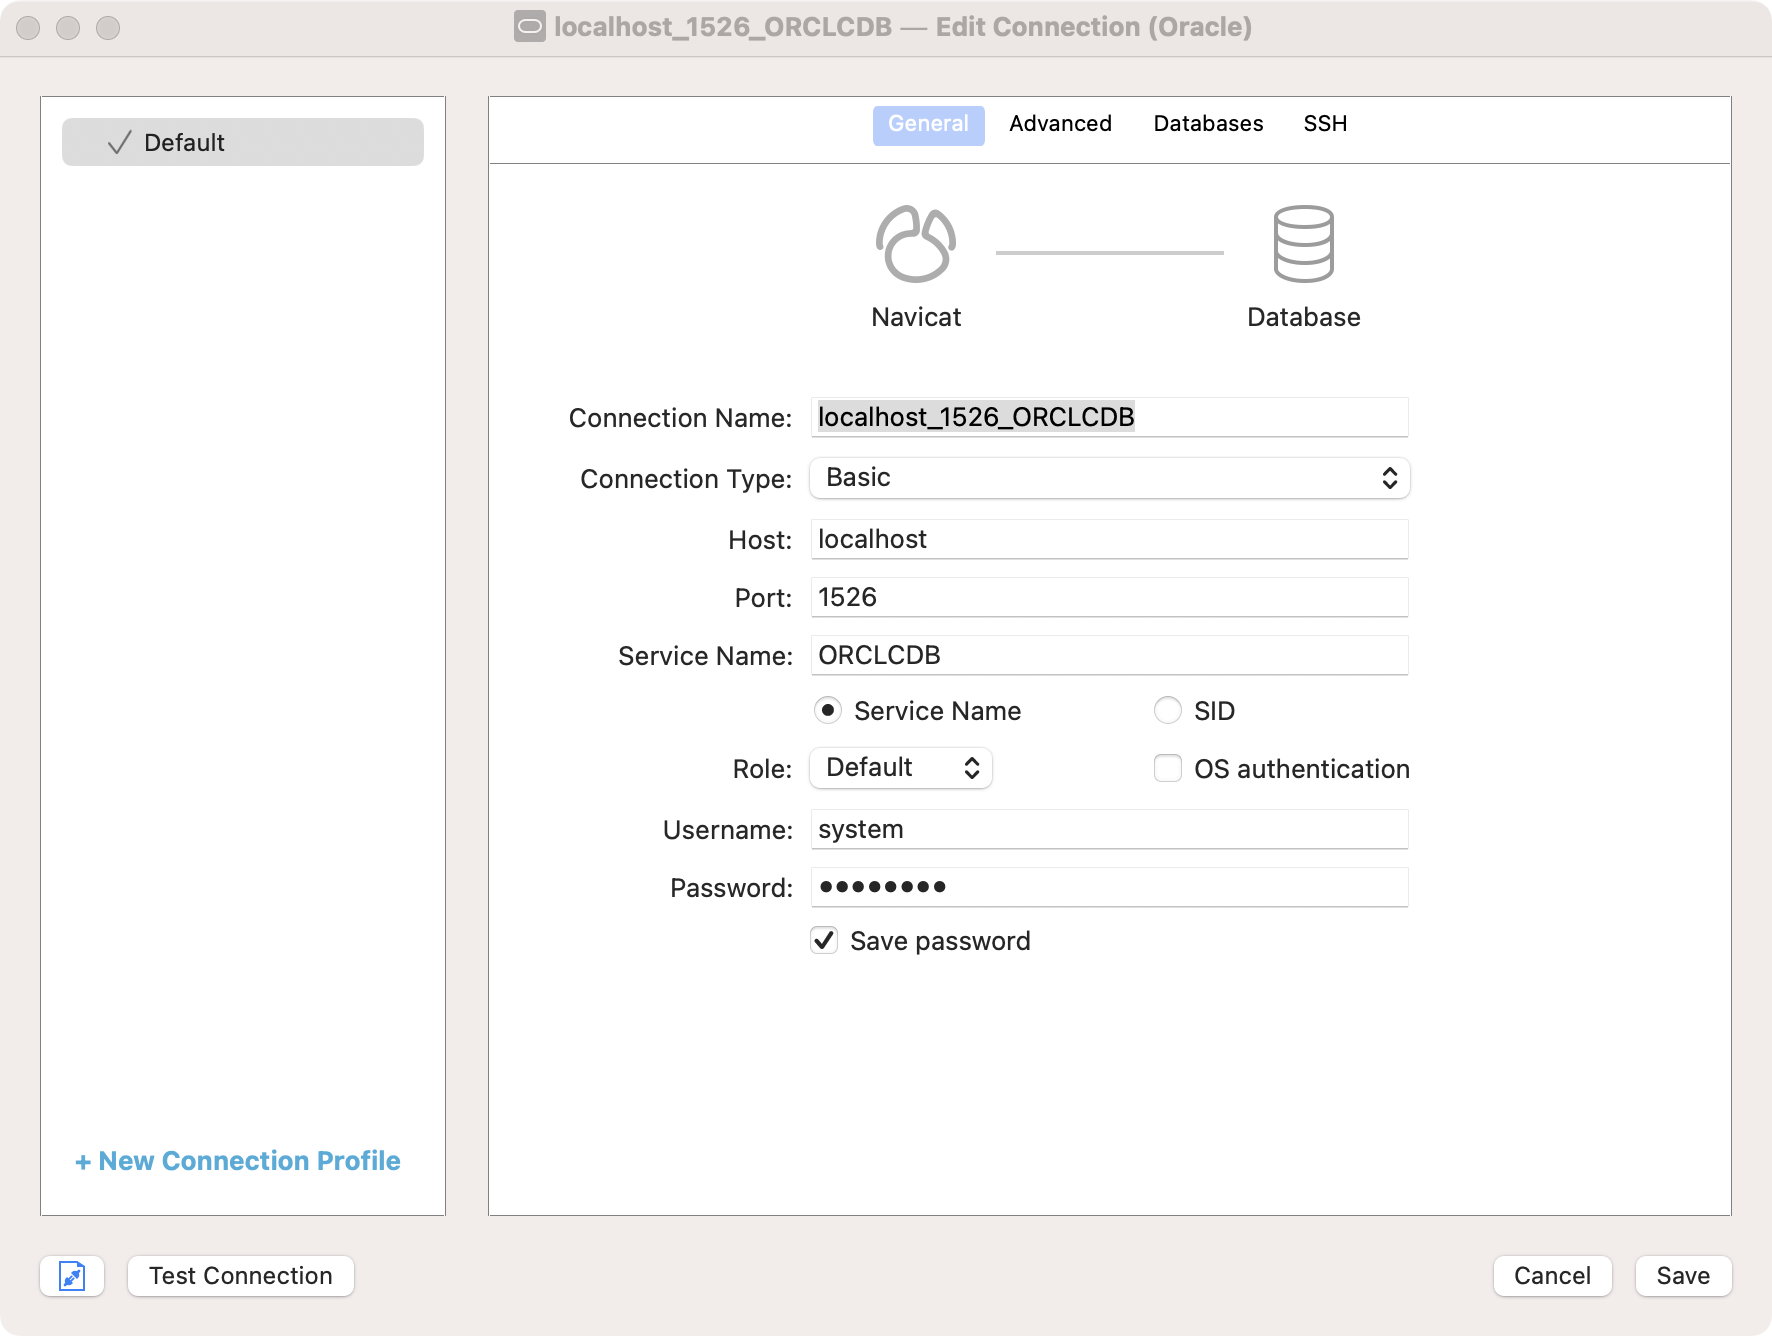Click the Port number field
This screenshot has width=1772, height=1336.
pos(1109,598)
